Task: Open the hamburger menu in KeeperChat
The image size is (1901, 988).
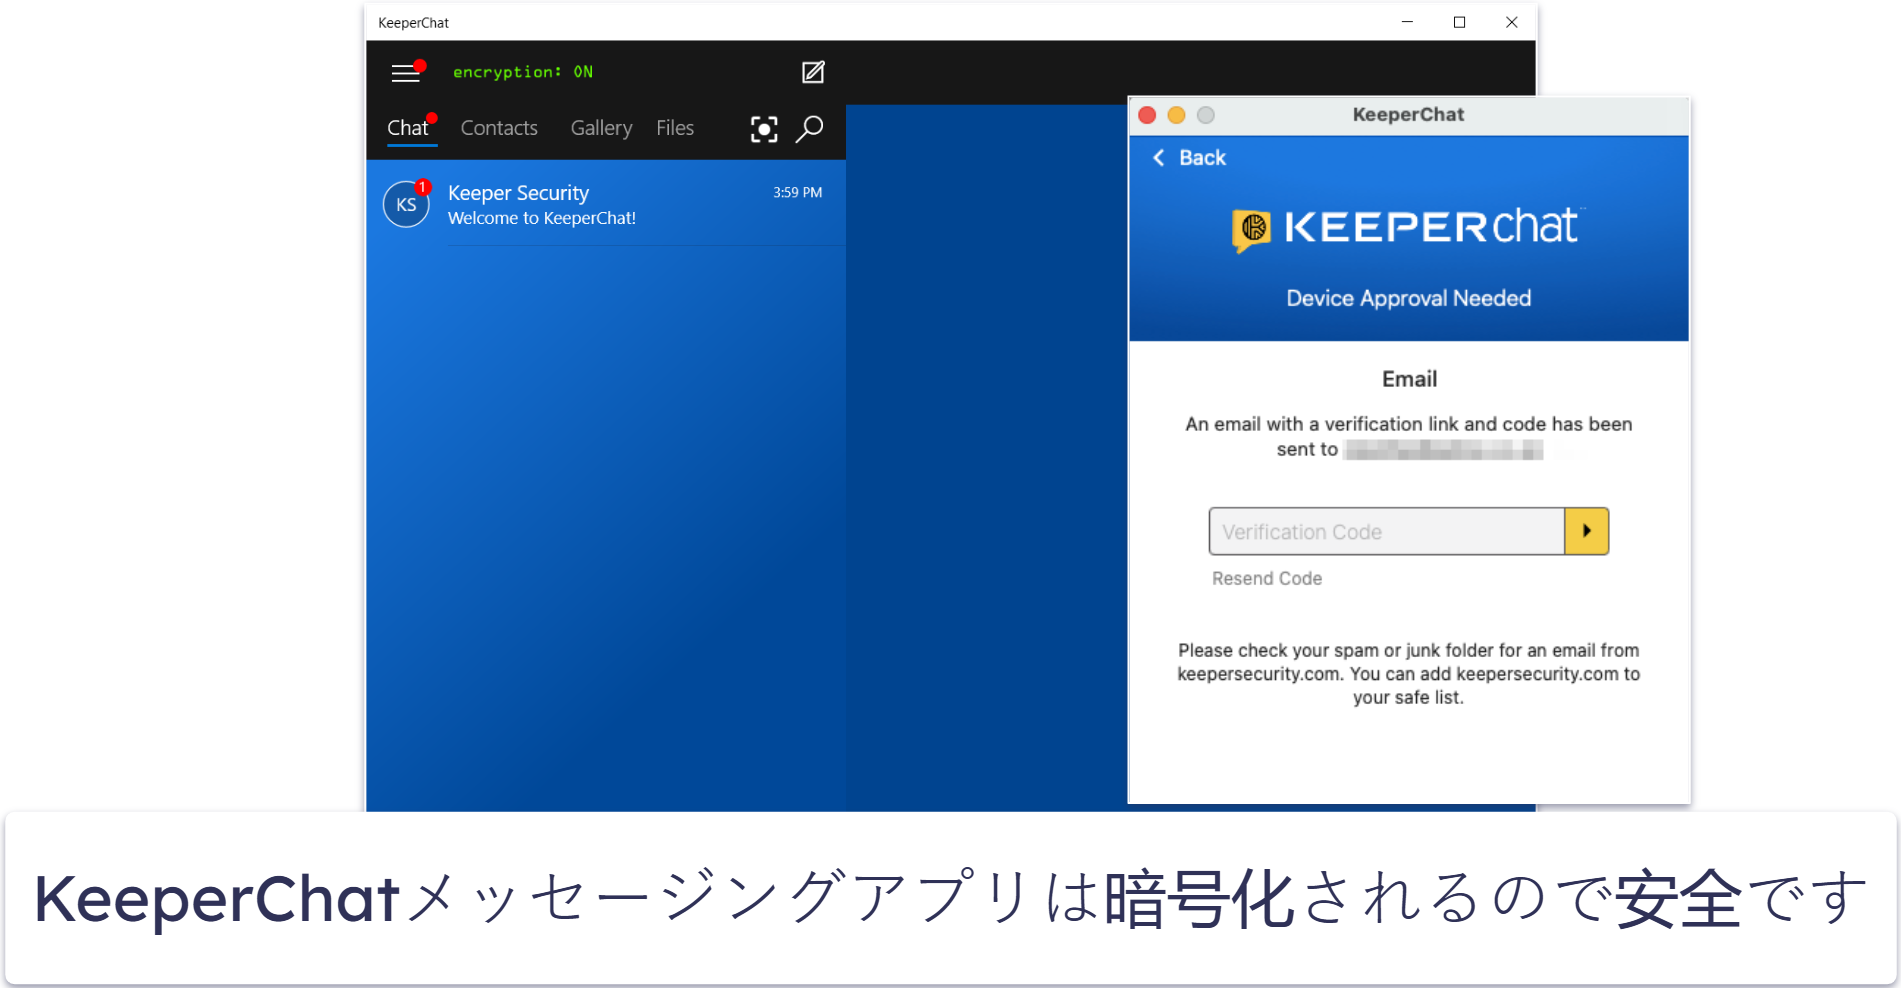Action: (x=405, y=72)
